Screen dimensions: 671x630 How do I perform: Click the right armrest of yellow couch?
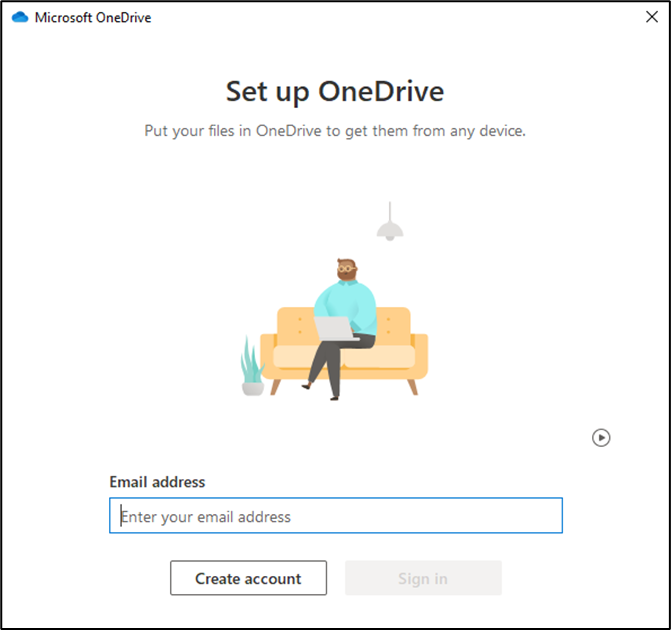(420, 353)
